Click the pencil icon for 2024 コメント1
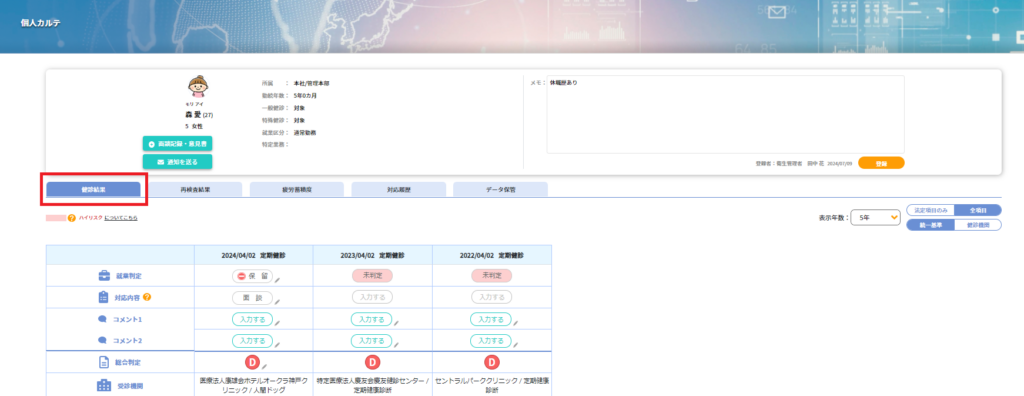 click(277, 323)
